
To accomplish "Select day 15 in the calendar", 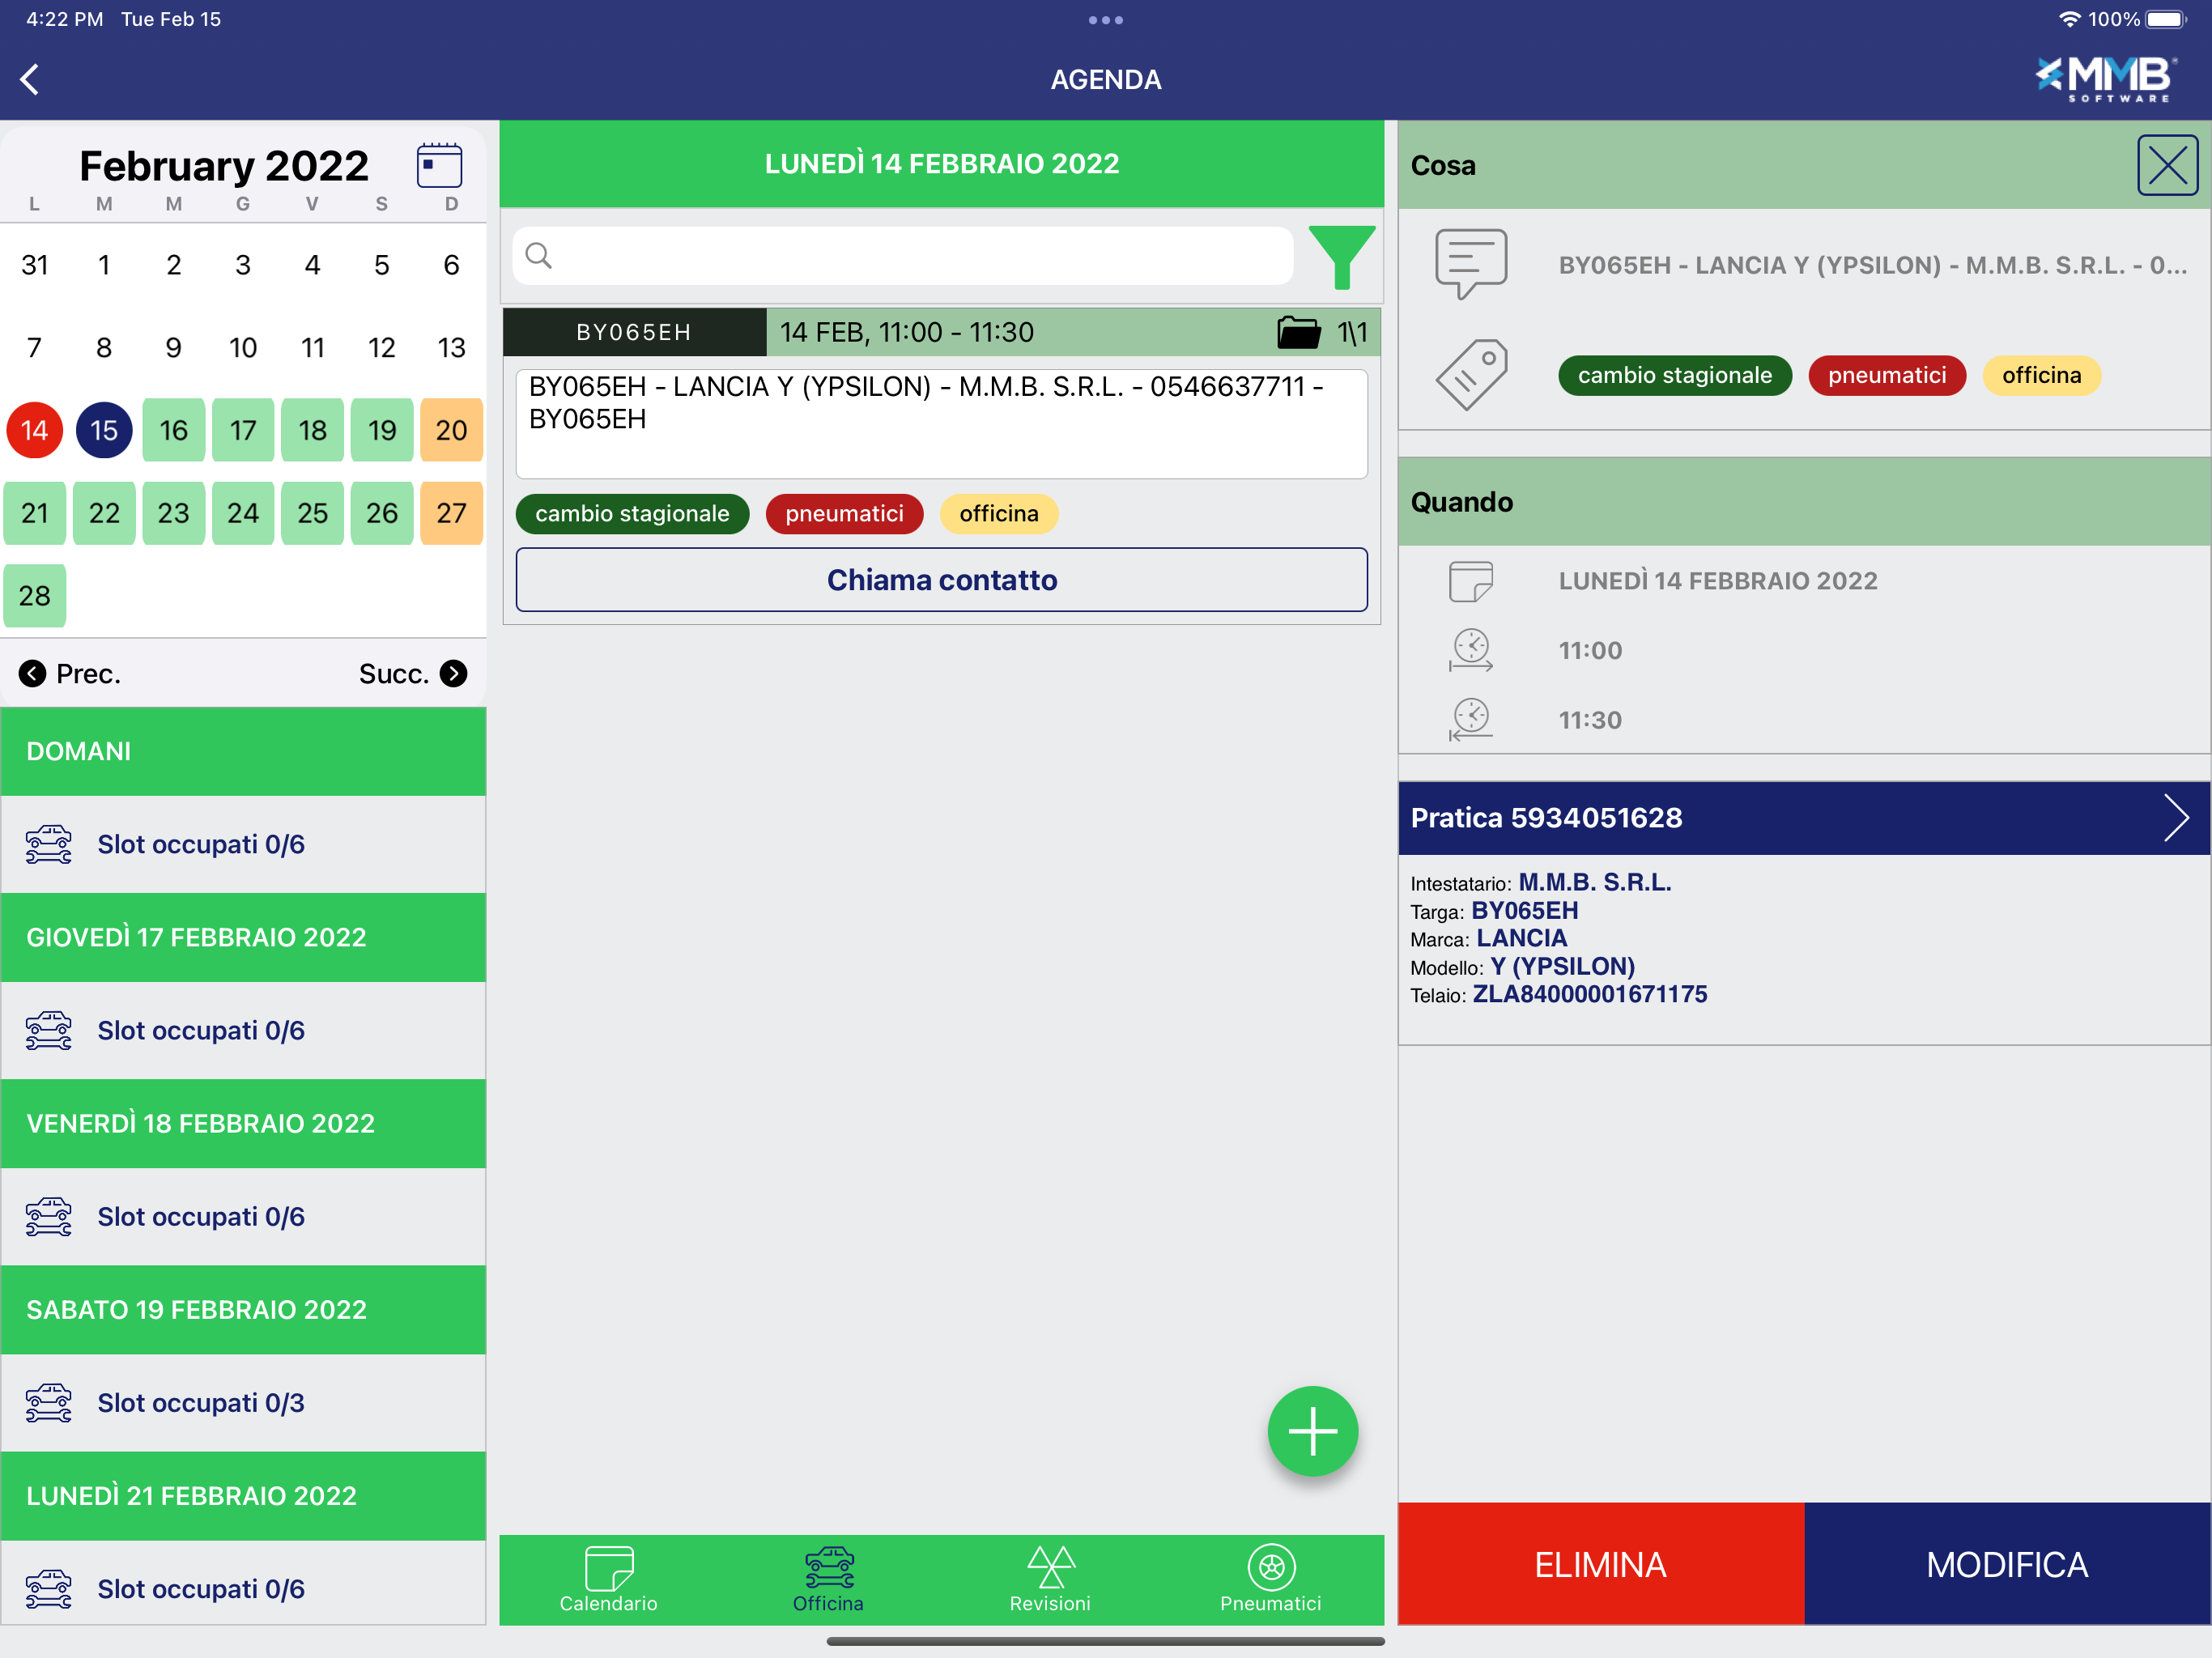I will [x=104, y=431].
